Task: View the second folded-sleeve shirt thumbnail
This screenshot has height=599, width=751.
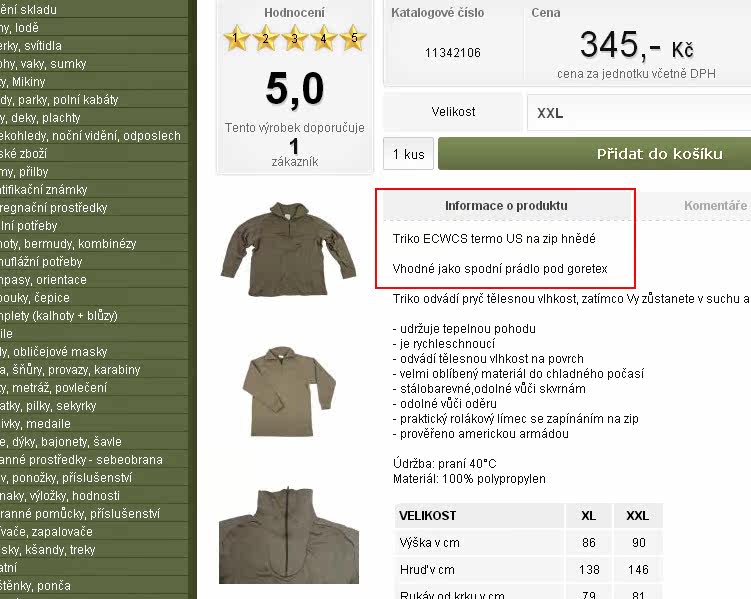Action: [289, 392]
